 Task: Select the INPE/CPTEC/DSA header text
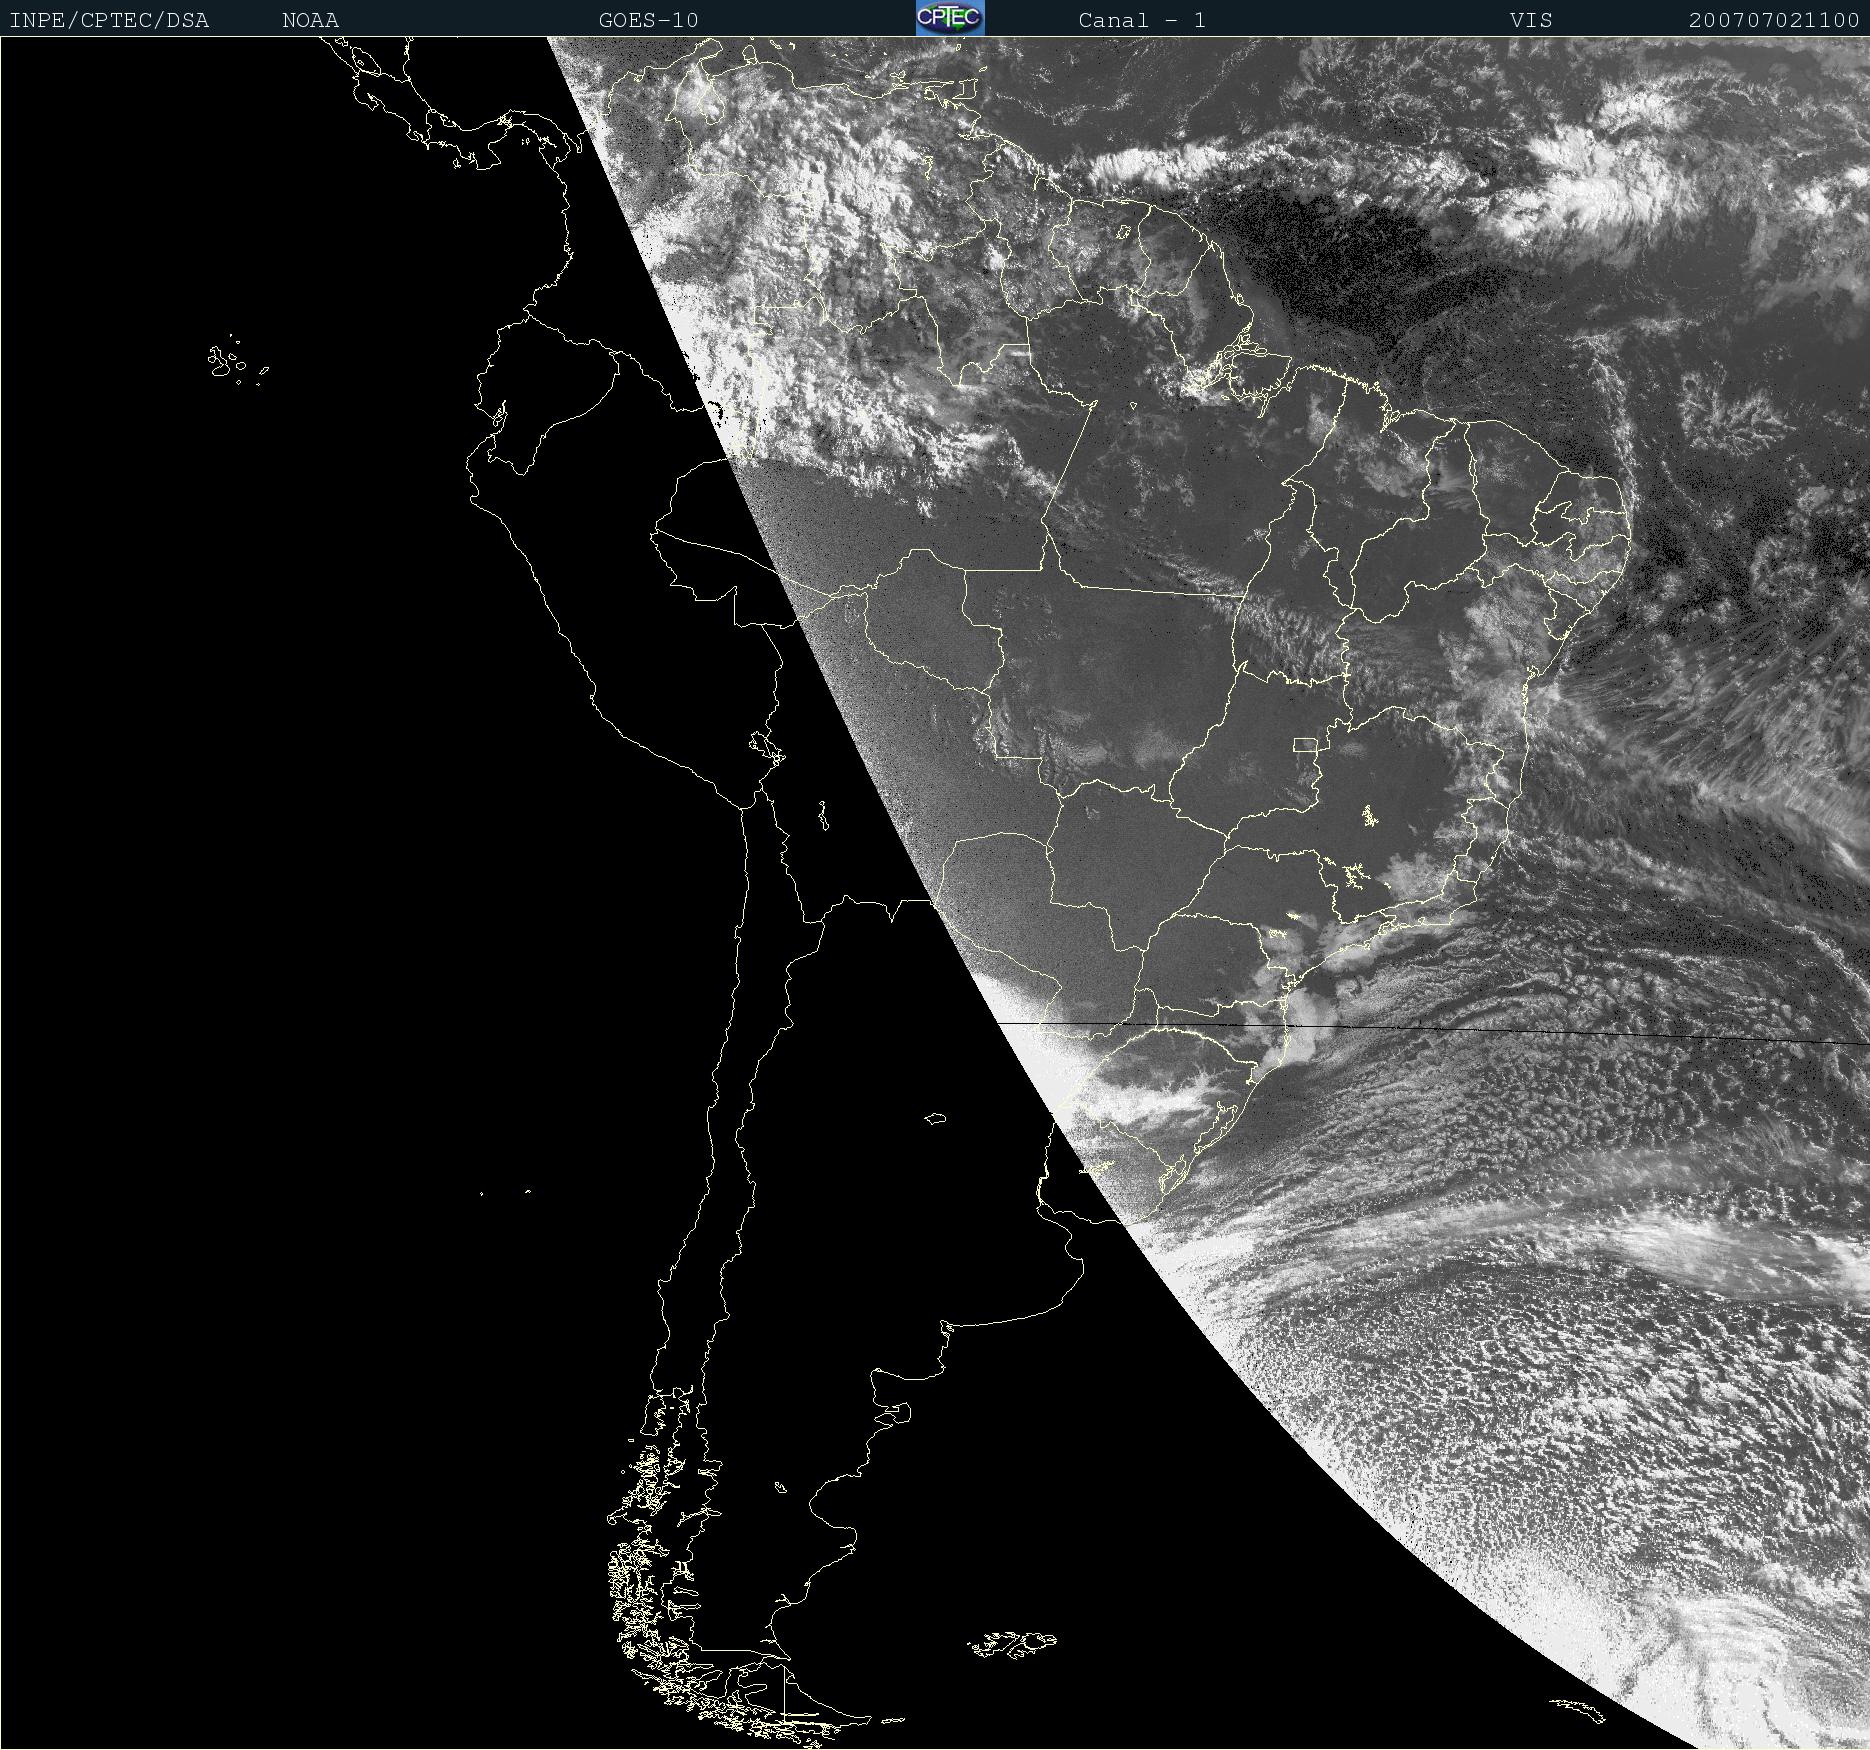coord(109,21)
